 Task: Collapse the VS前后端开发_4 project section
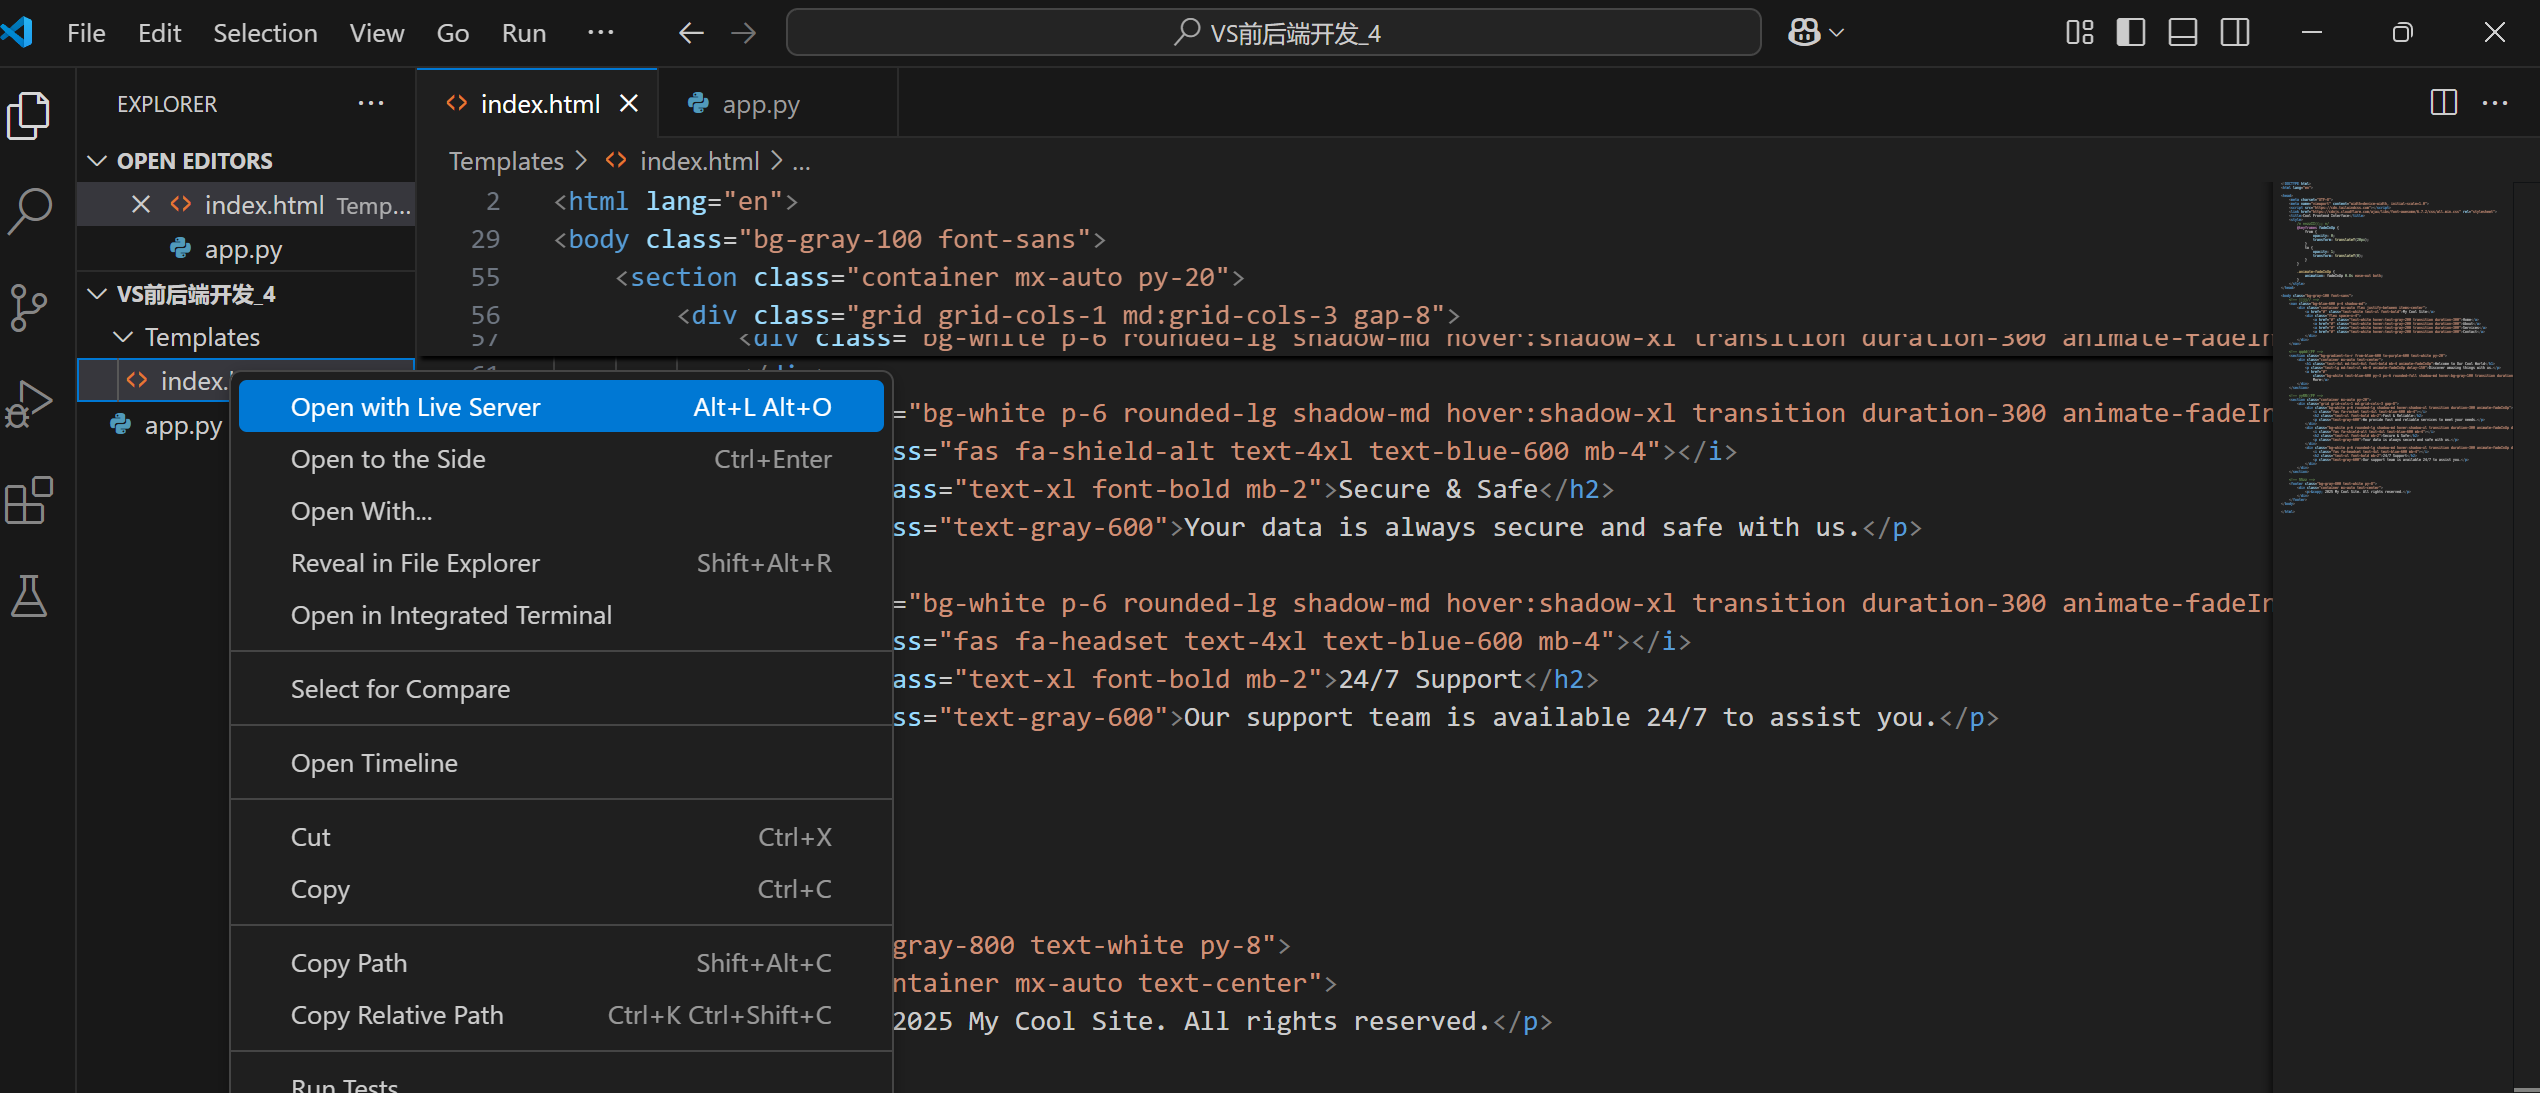(97, 294)
